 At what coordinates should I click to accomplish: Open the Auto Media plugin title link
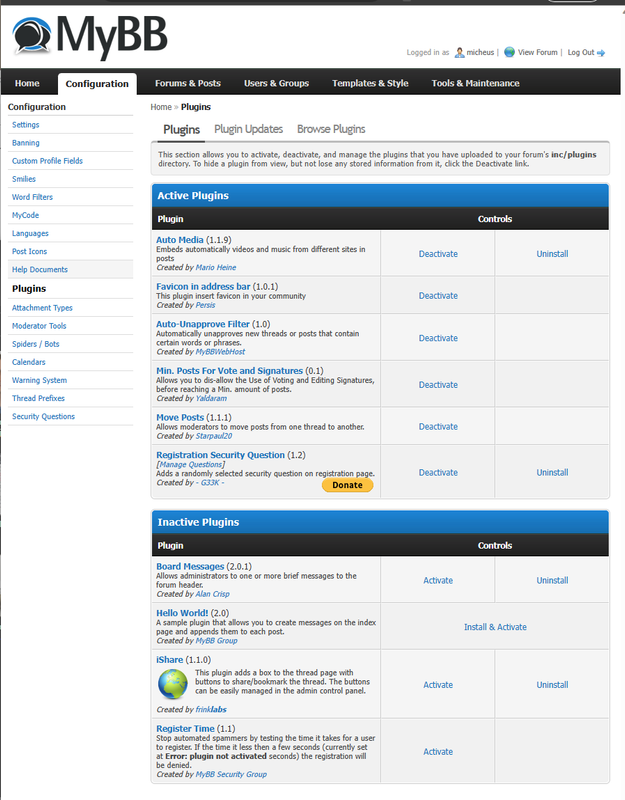pos(180,240)
